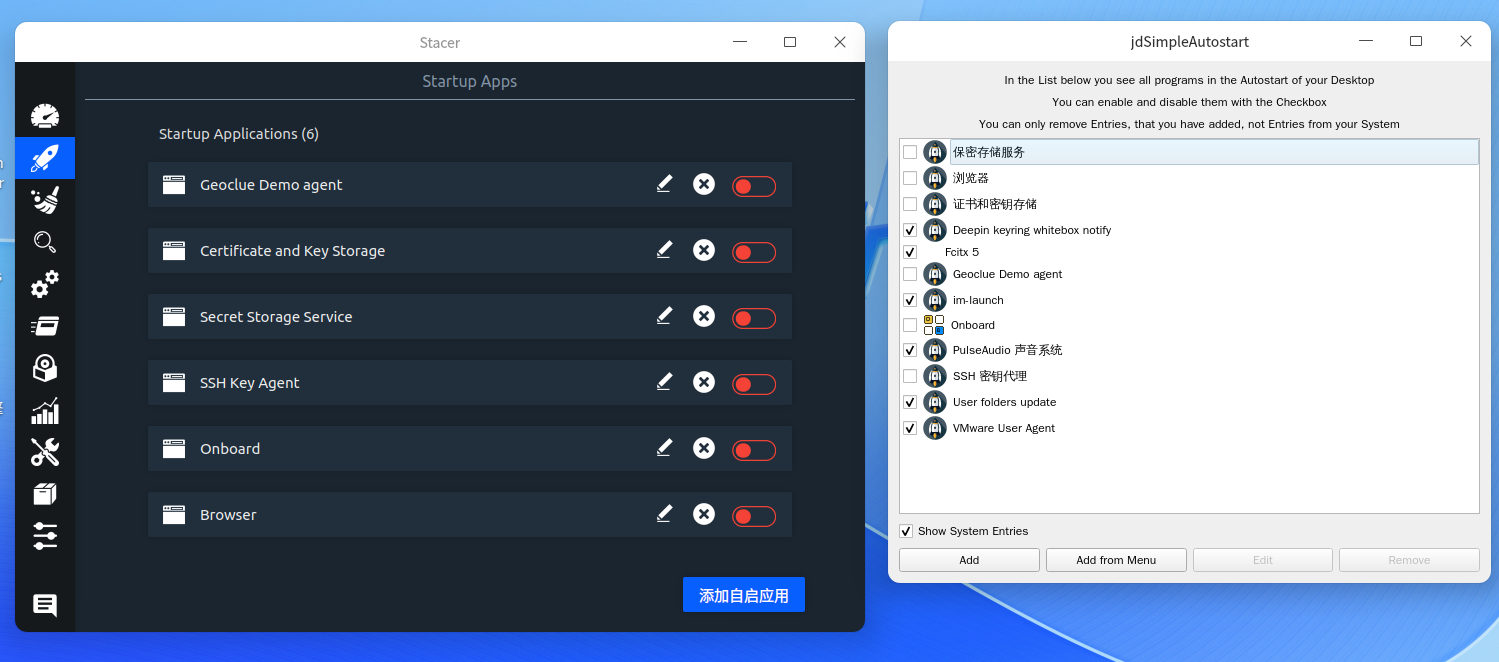Delete the SSH Key Agent startup entry
This screenshot has height=662, width=1499.
coord(704,382)
